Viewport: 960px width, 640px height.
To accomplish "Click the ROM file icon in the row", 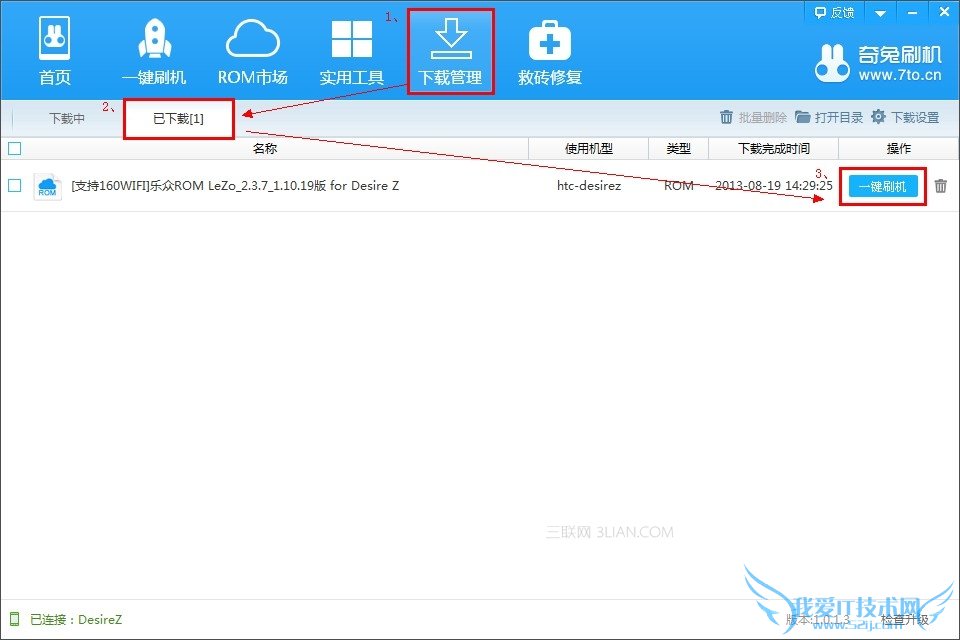I will click(47, 186).
